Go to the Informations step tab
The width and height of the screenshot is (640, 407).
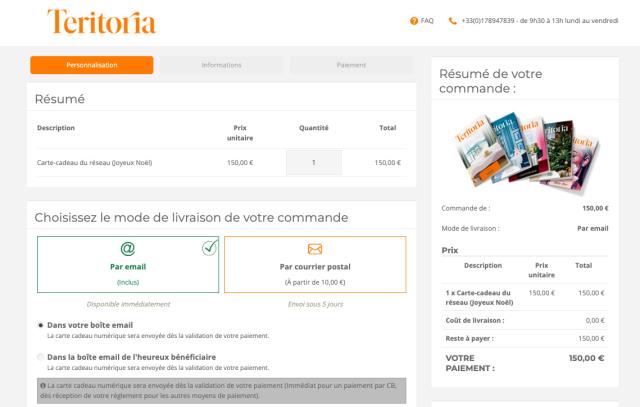point(221,65)
